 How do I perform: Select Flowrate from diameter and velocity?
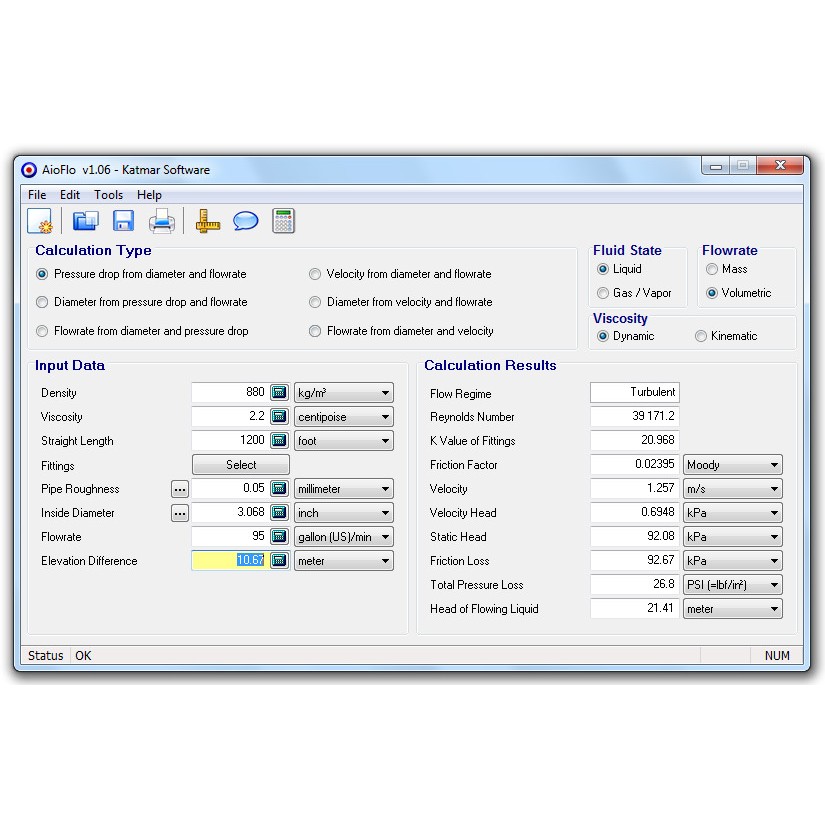[401, 331]
